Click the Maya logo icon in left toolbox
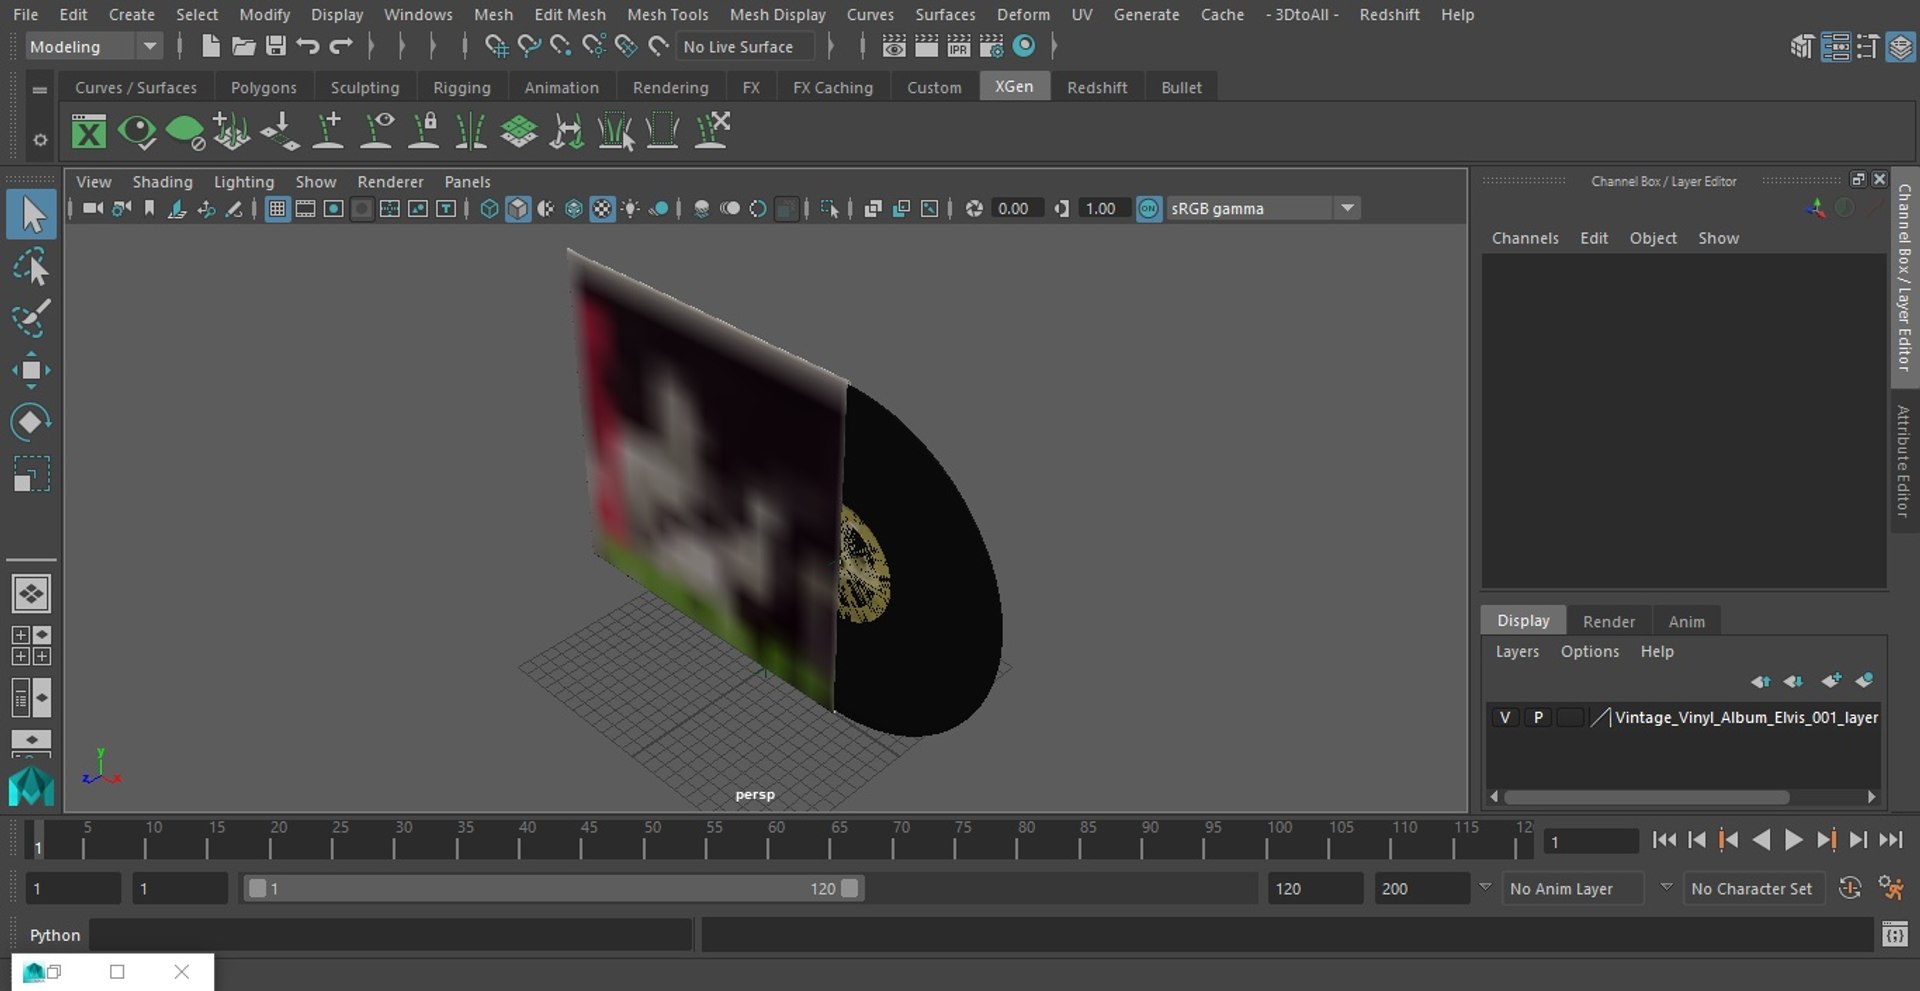The width and height of the screenshot is (1920, 991). tap(31, 787)
